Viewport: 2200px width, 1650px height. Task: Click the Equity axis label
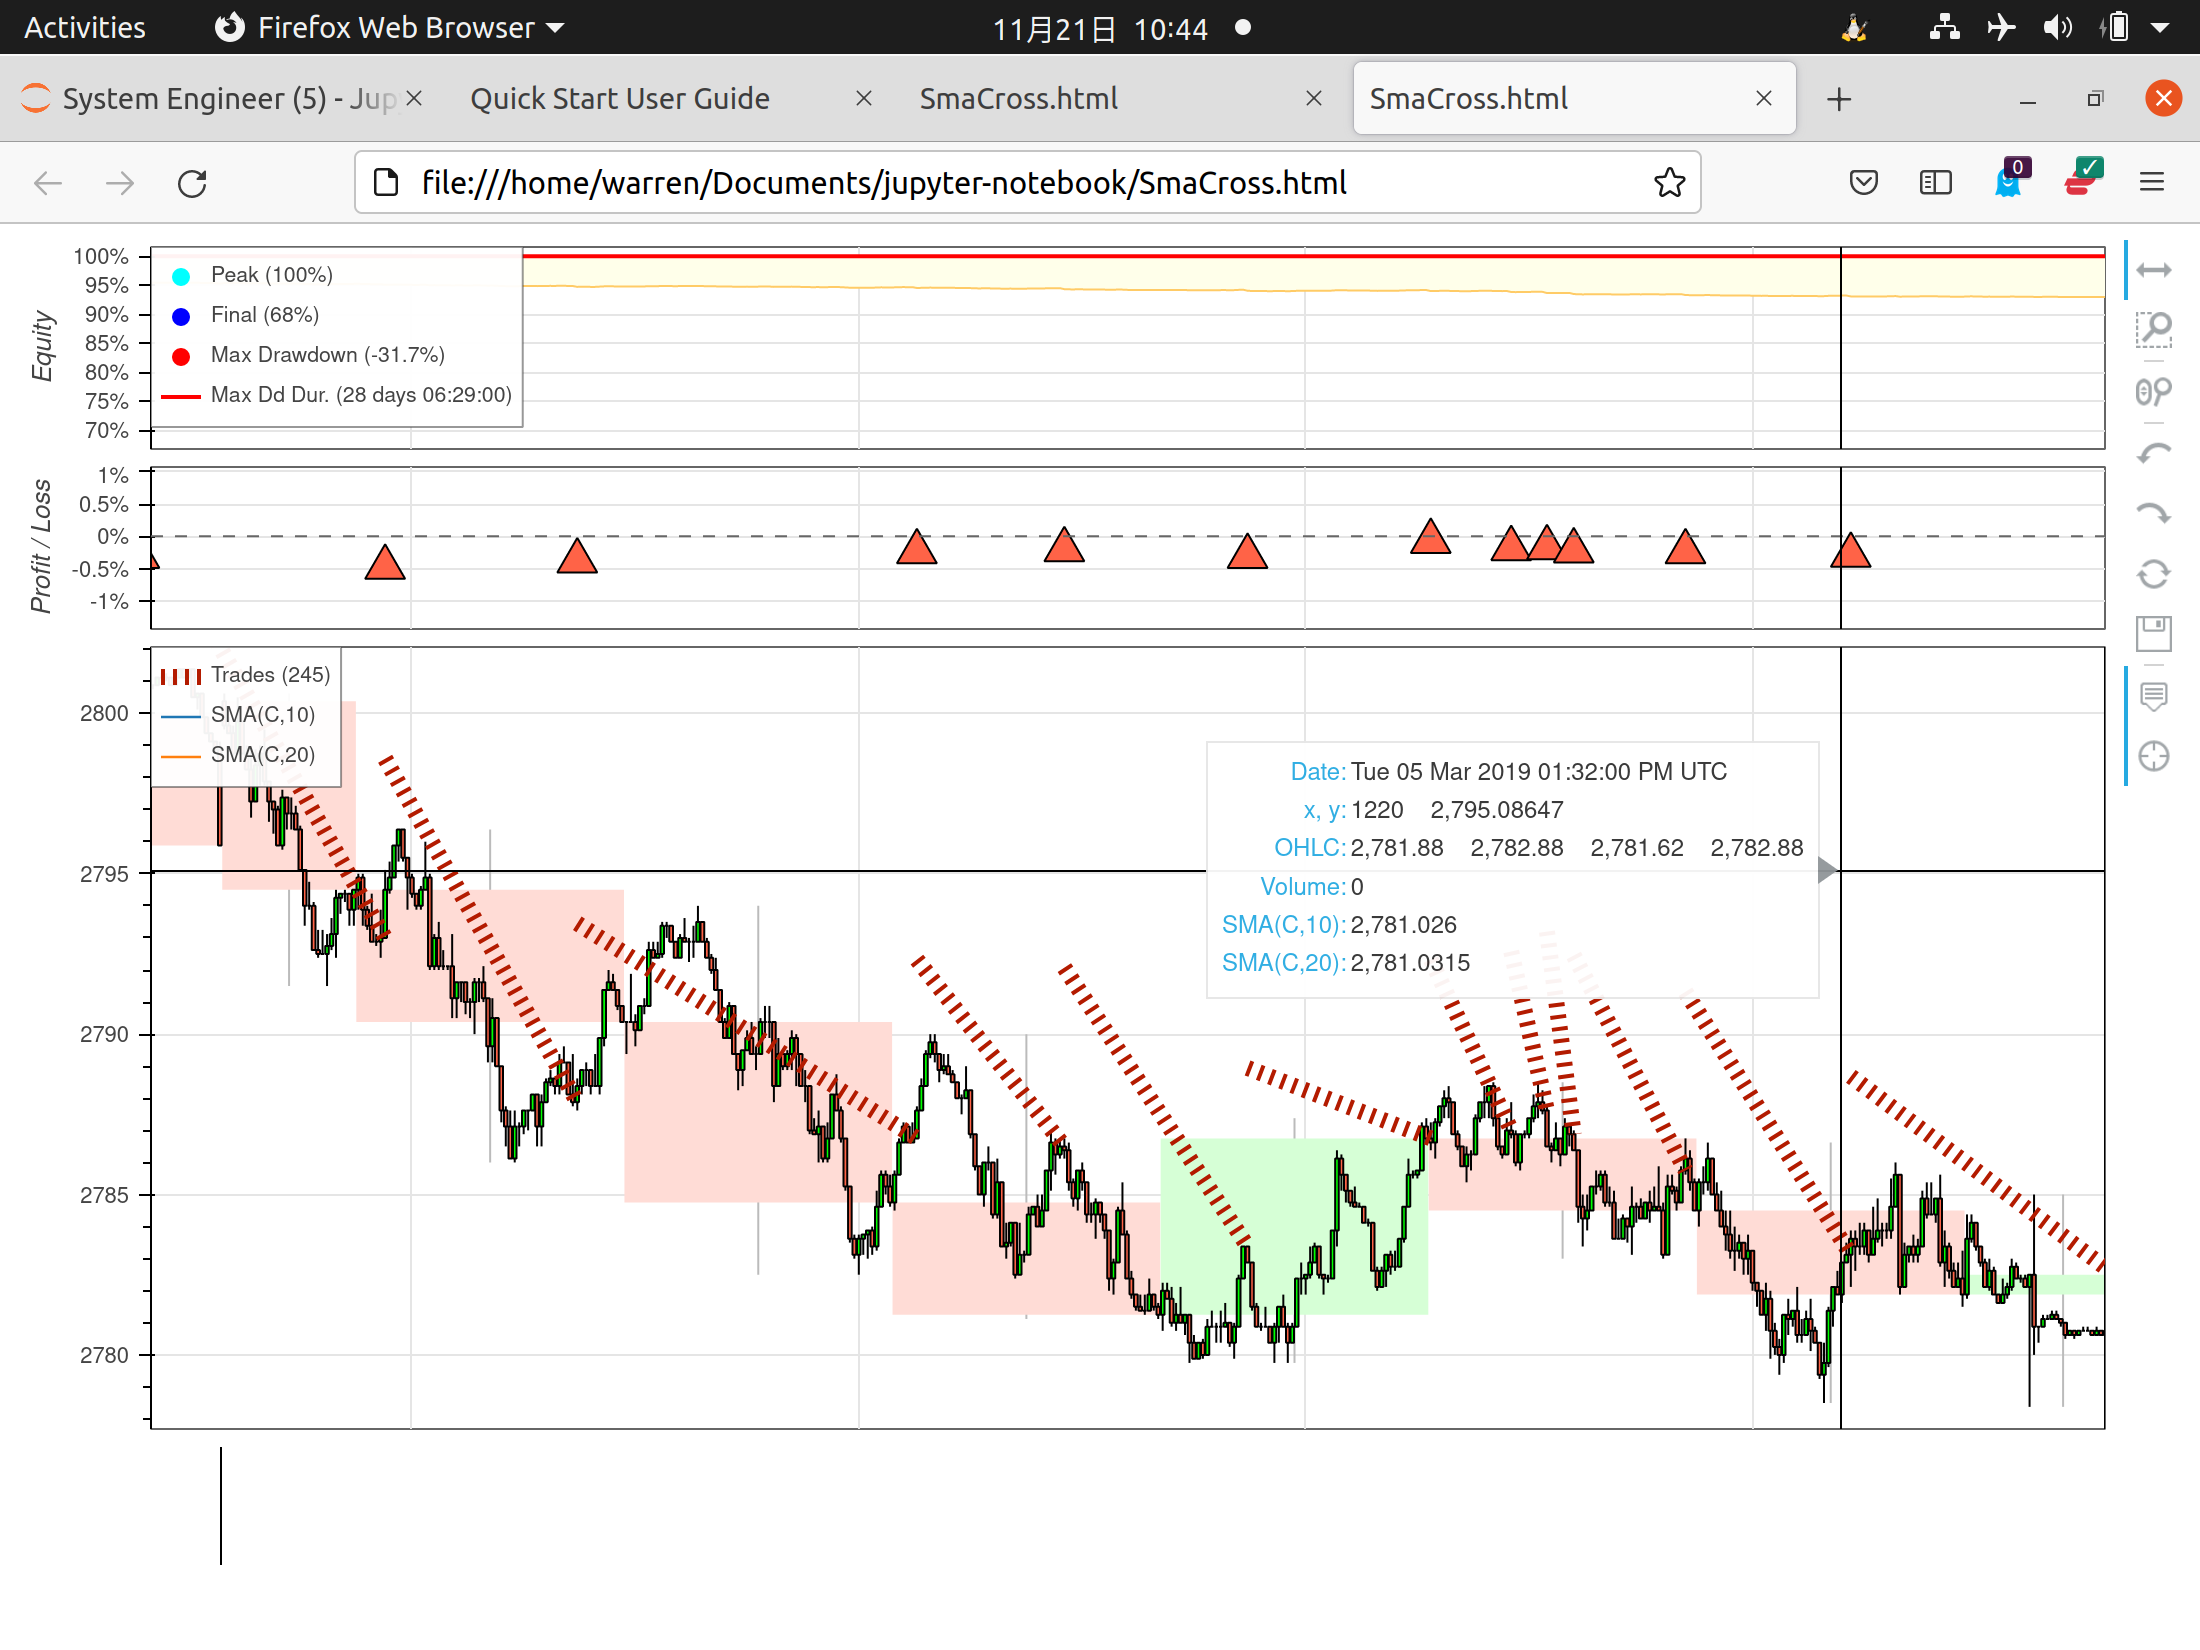click(42, 346)
